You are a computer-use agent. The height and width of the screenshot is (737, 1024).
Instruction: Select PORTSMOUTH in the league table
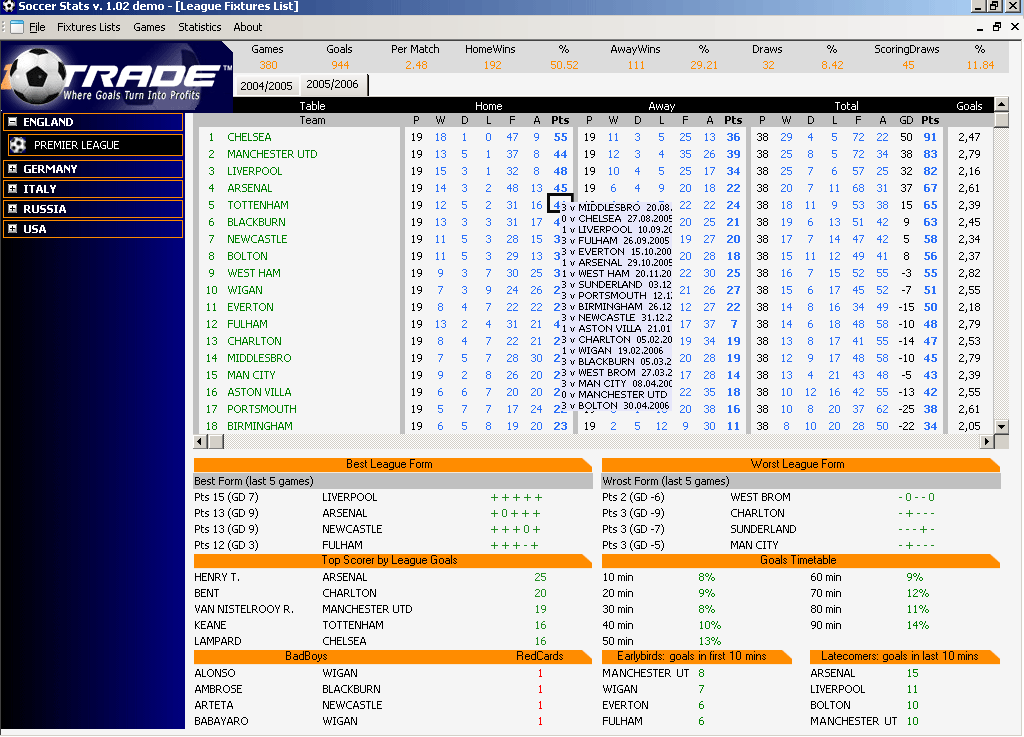tap(262, 409)
